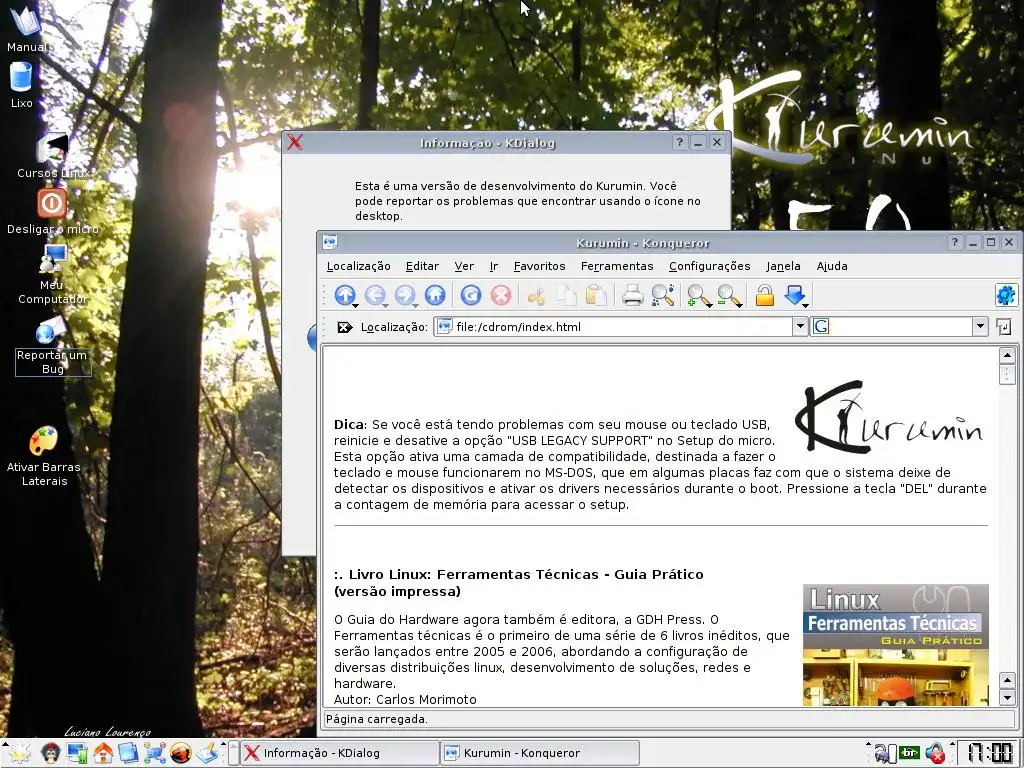
Task: Expand the Back button history arrow
Action: tap(385, 306)
